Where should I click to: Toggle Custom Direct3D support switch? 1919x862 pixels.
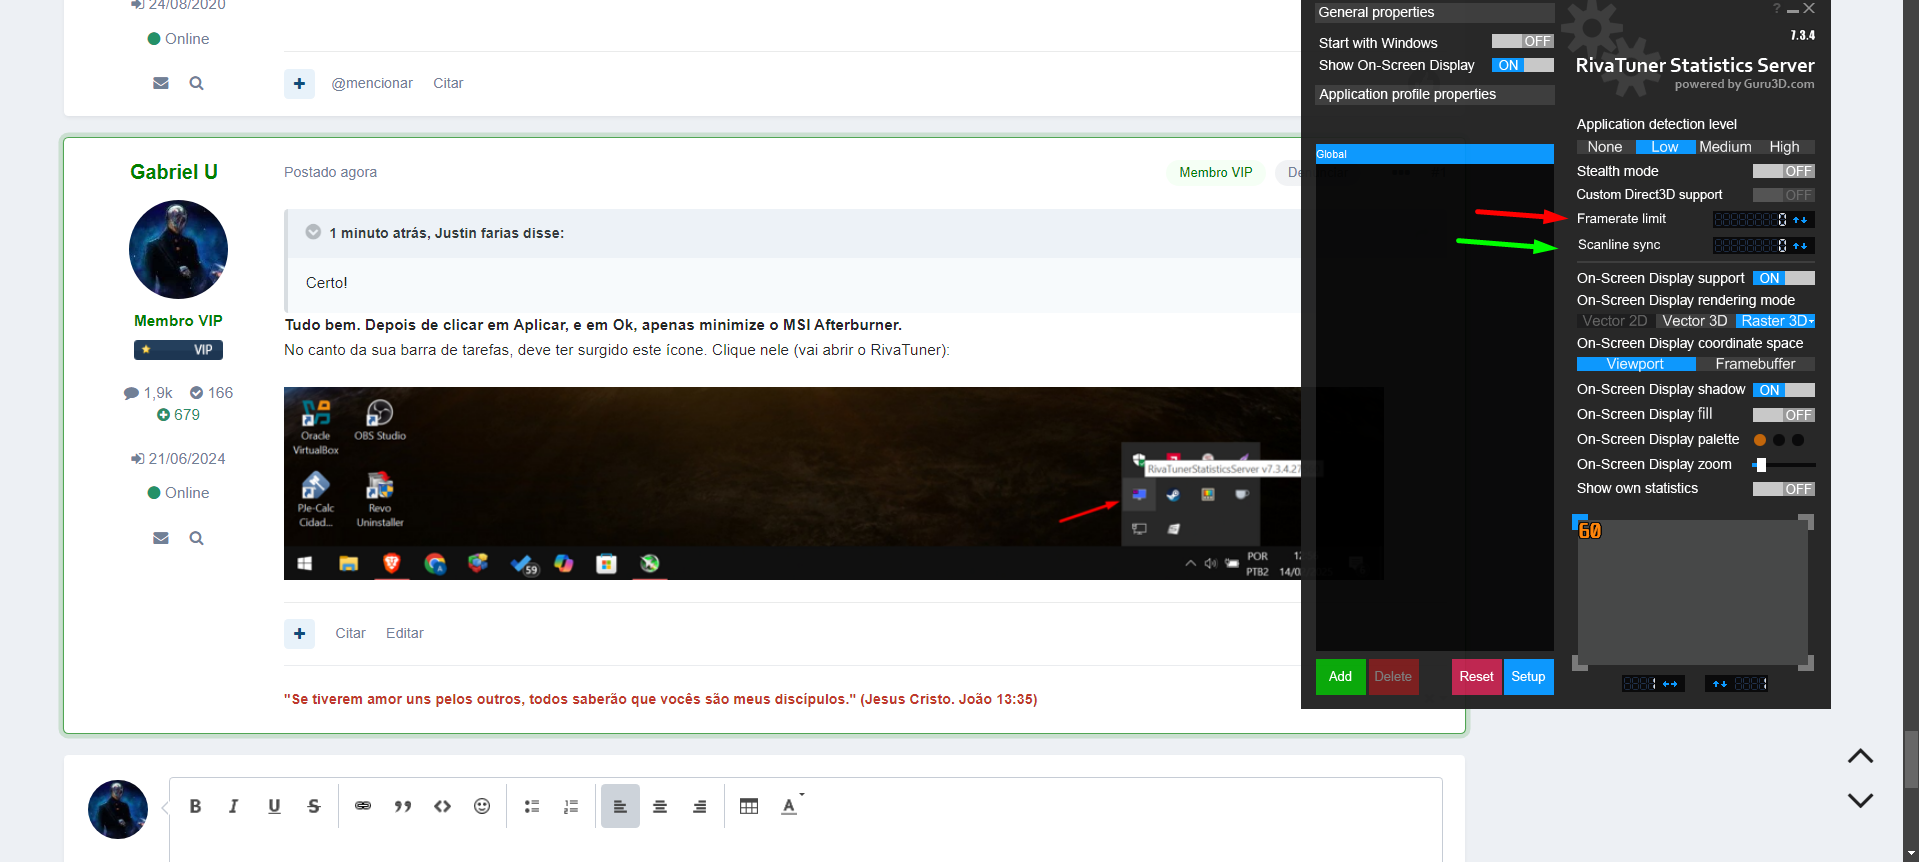point(1783,195)
